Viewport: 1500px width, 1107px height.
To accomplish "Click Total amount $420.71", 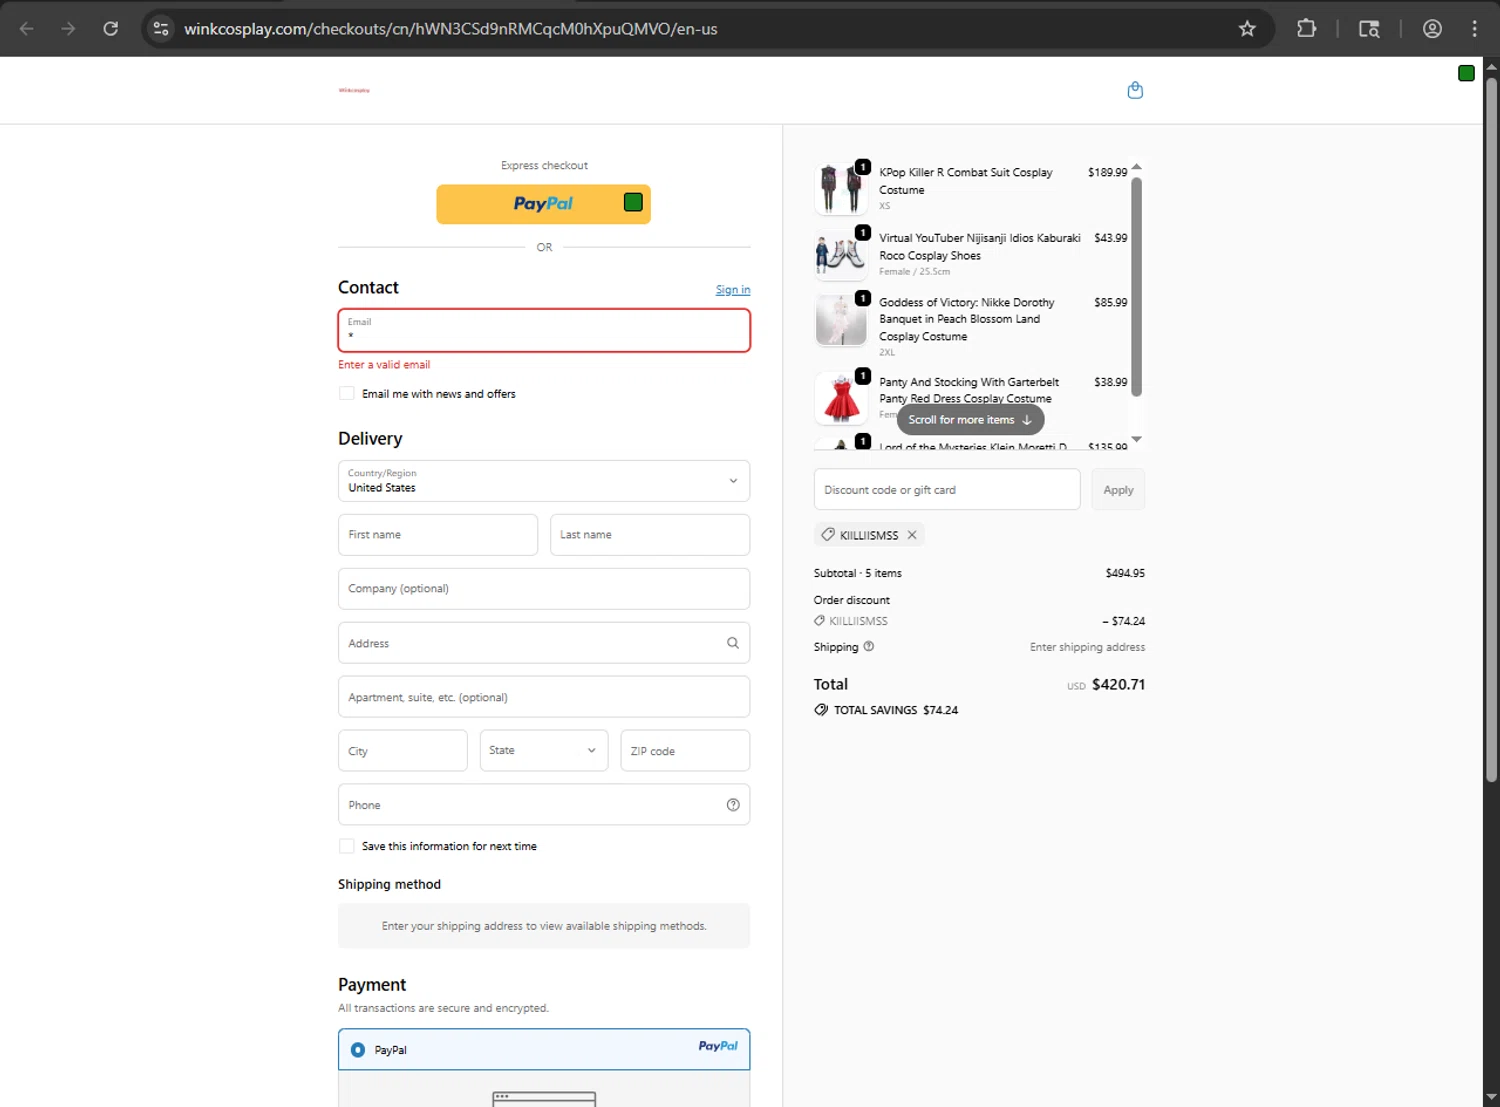I will (x=1118, y=685).
